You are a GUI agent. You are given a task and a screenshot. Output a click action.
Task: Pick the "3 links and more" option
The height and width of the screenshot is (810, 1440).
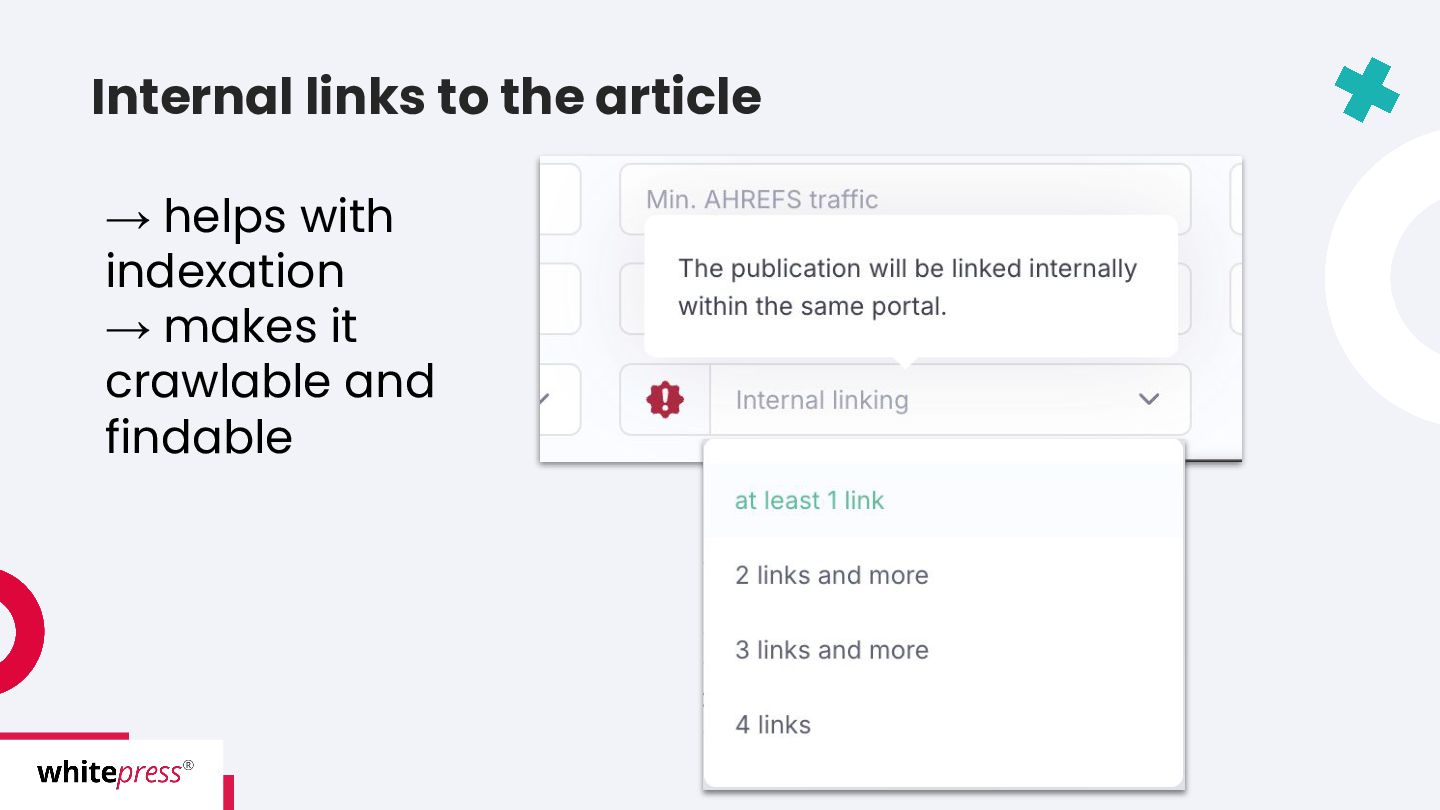831,650
